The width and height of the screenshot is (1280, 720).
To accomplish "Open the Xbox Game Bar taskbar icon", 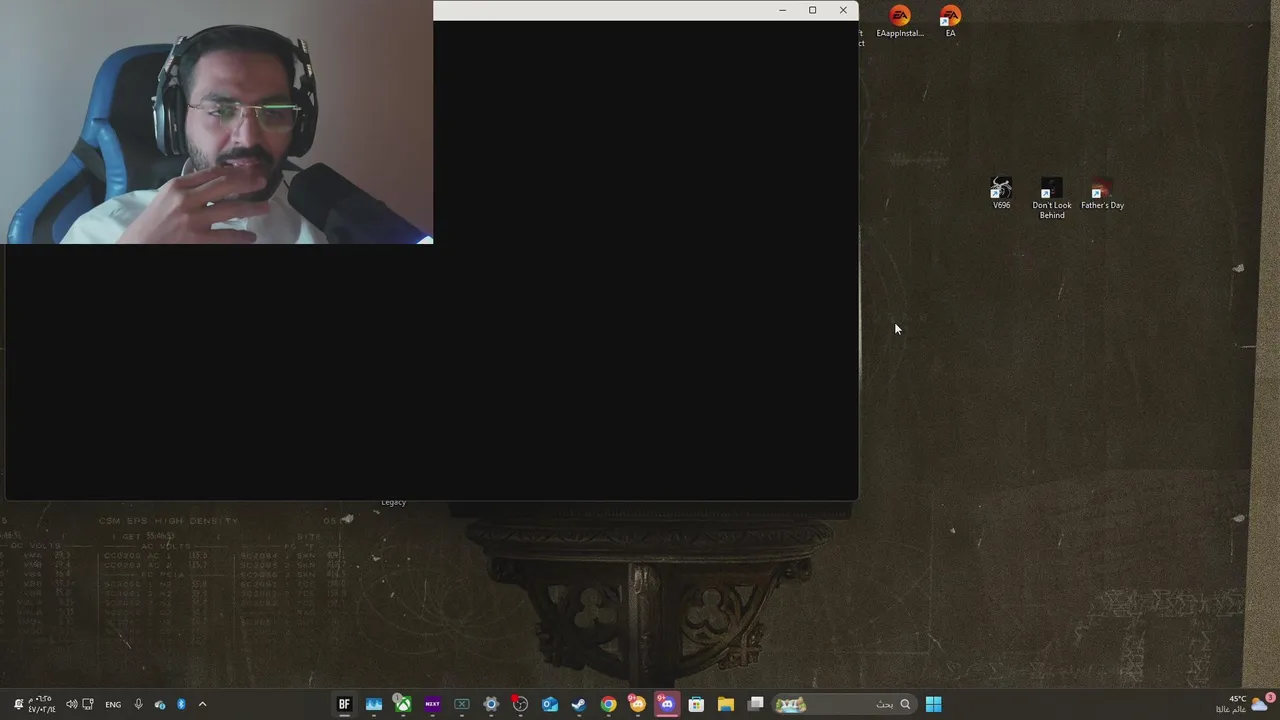I will (x=462, y=704).
